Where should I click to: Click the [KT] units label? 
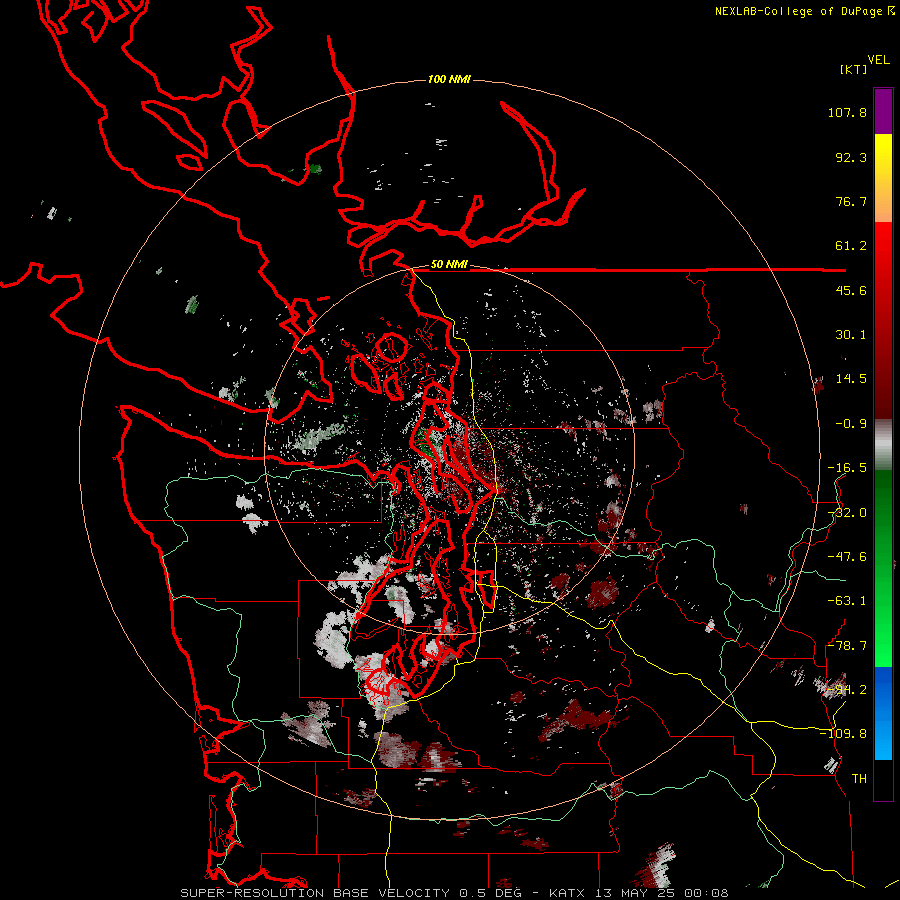(x=853, y=69)
